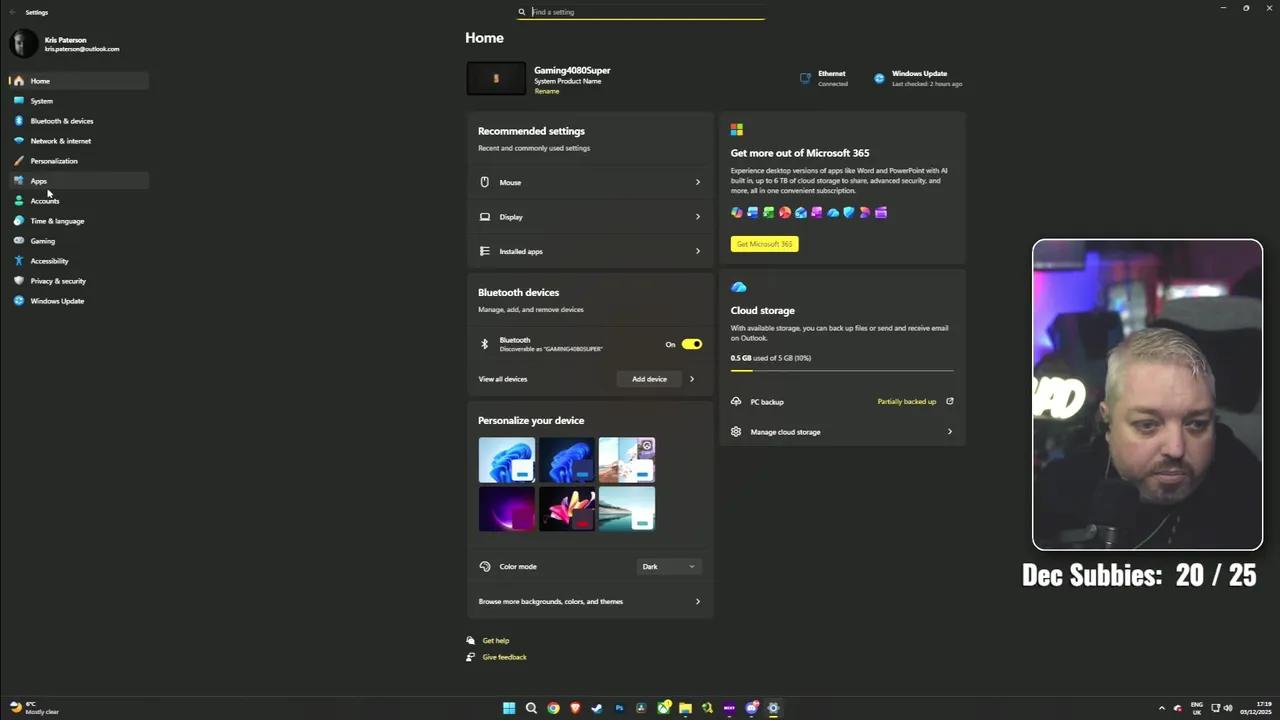Open clock and date in taskbar
The image size is (1280, 720).
tap(1256, 708)
